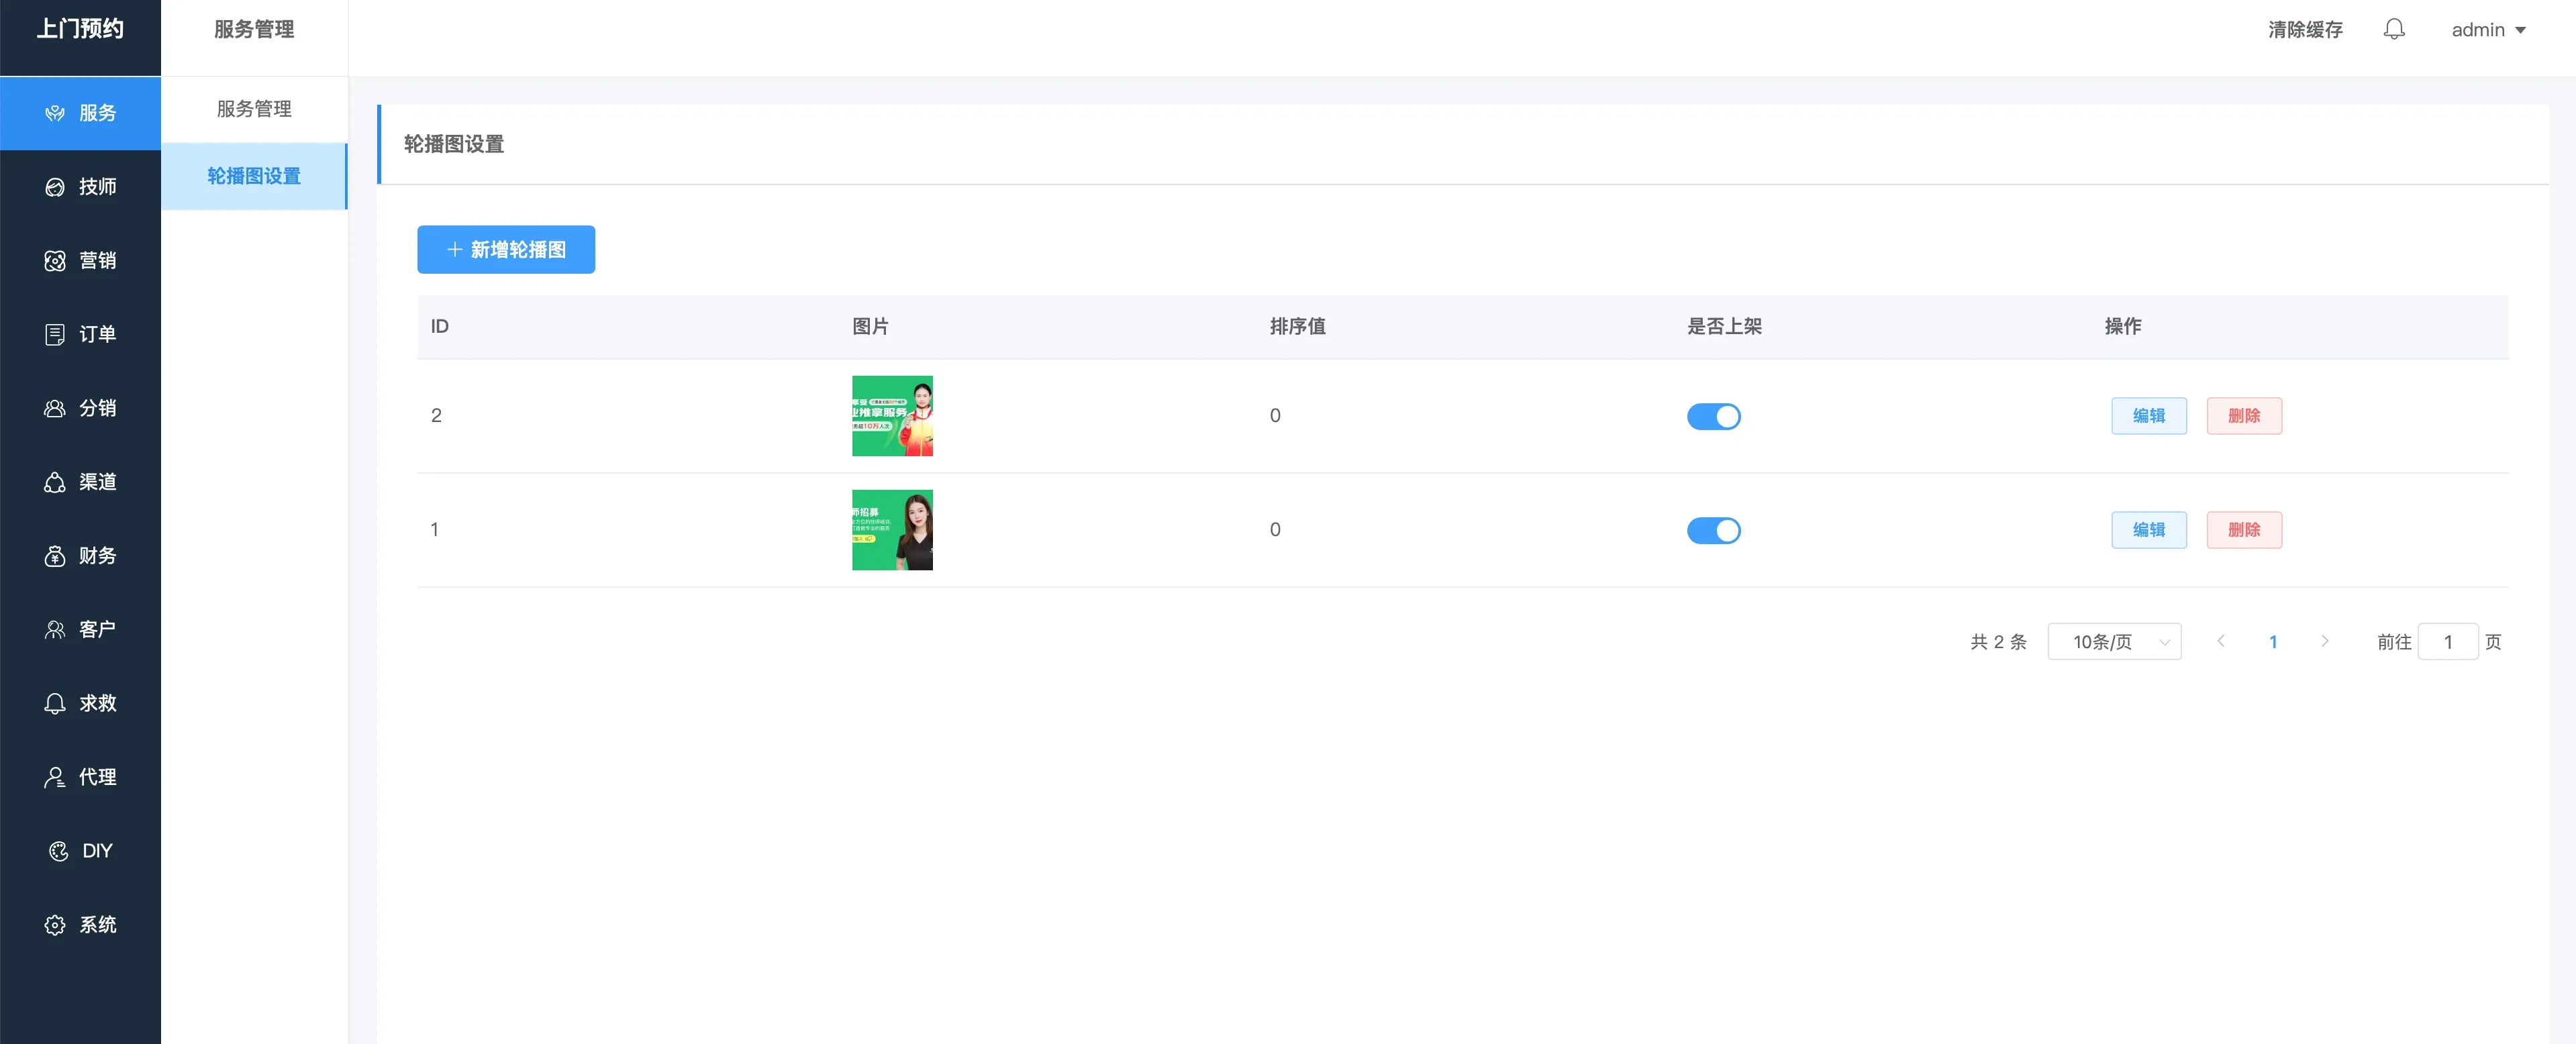
Task: Open the 订单 menu label
Action: pyautogui.click(x=98, y=335)
